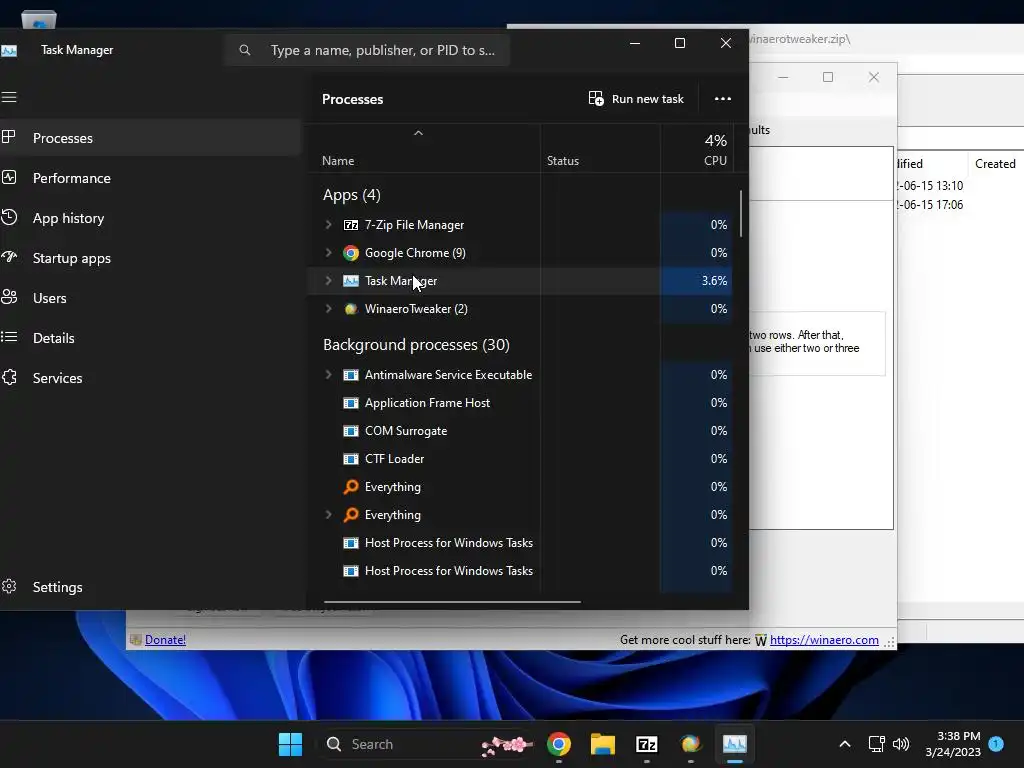Image resolution: width=1024 pixels, height=768 pixels.
Task: Select the Background processes (30) heading
Action: tap(416, 344)
